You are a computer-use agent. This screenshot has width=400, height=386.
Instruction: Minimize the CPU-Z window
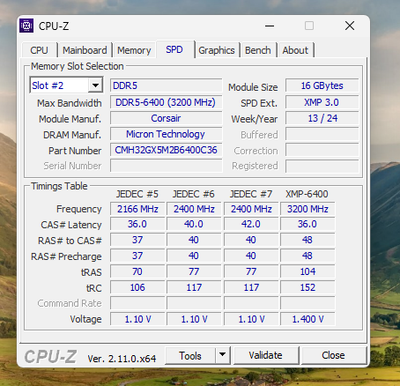[x=270, y=26]
